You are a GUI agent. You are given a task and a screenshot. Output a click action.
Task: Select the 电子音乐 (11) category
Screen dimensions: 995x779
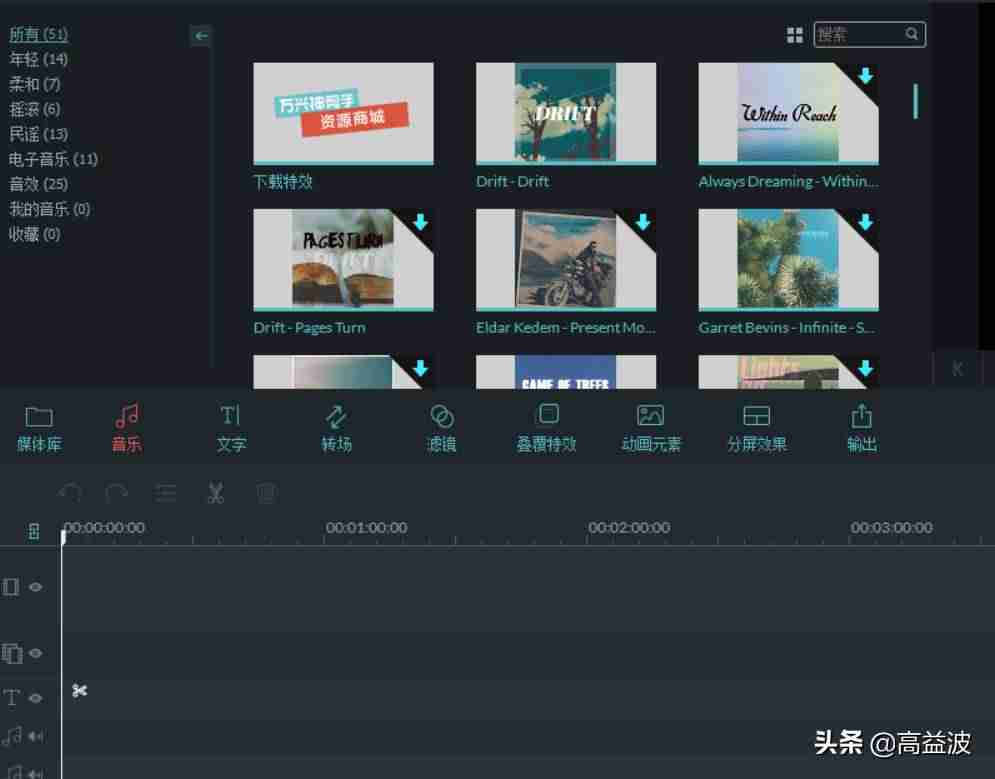click(x=53, y=159)
